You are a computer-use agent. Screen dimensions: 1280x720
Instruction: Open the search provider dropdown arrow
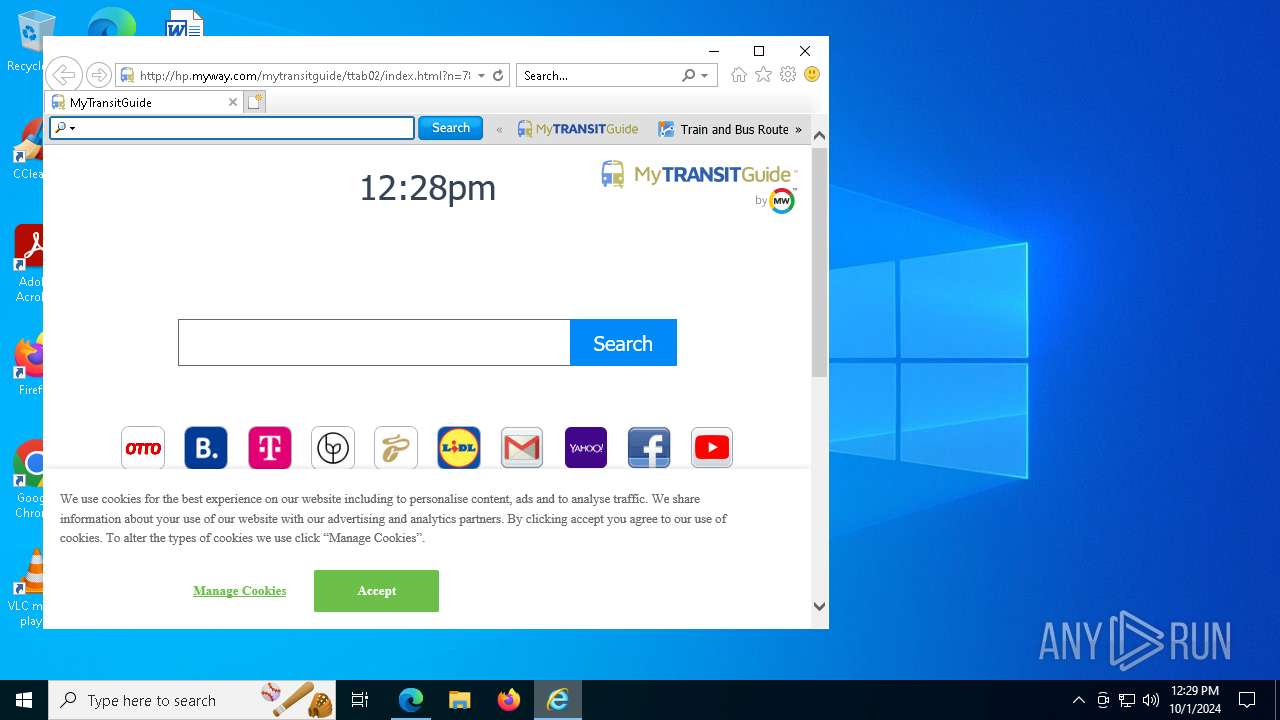[x=704, y=75]
